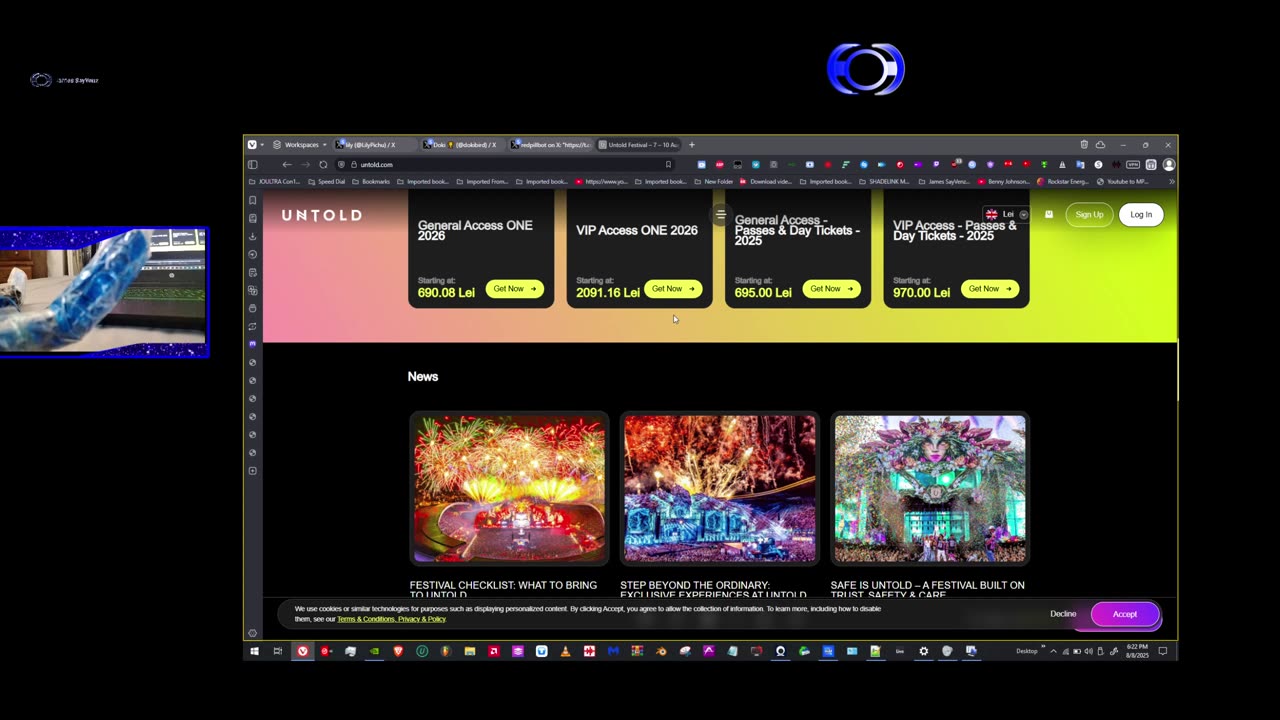Image resolution: width=1280 pixels, height=720 pixels.
Task: Open Festival Checklist news thumbnail
Action: pyautogui.click(x=509, y=489)
